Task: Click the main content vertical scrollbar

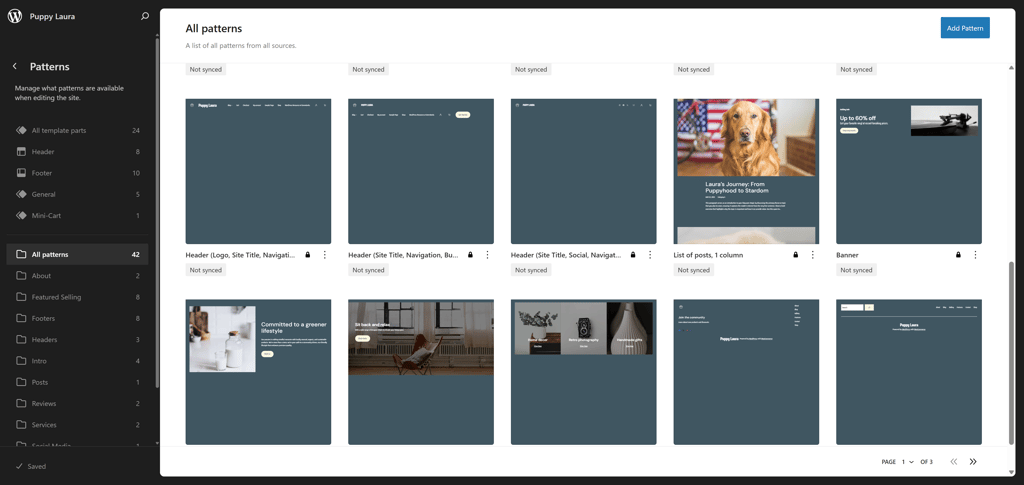Action: coord(1012,352)
